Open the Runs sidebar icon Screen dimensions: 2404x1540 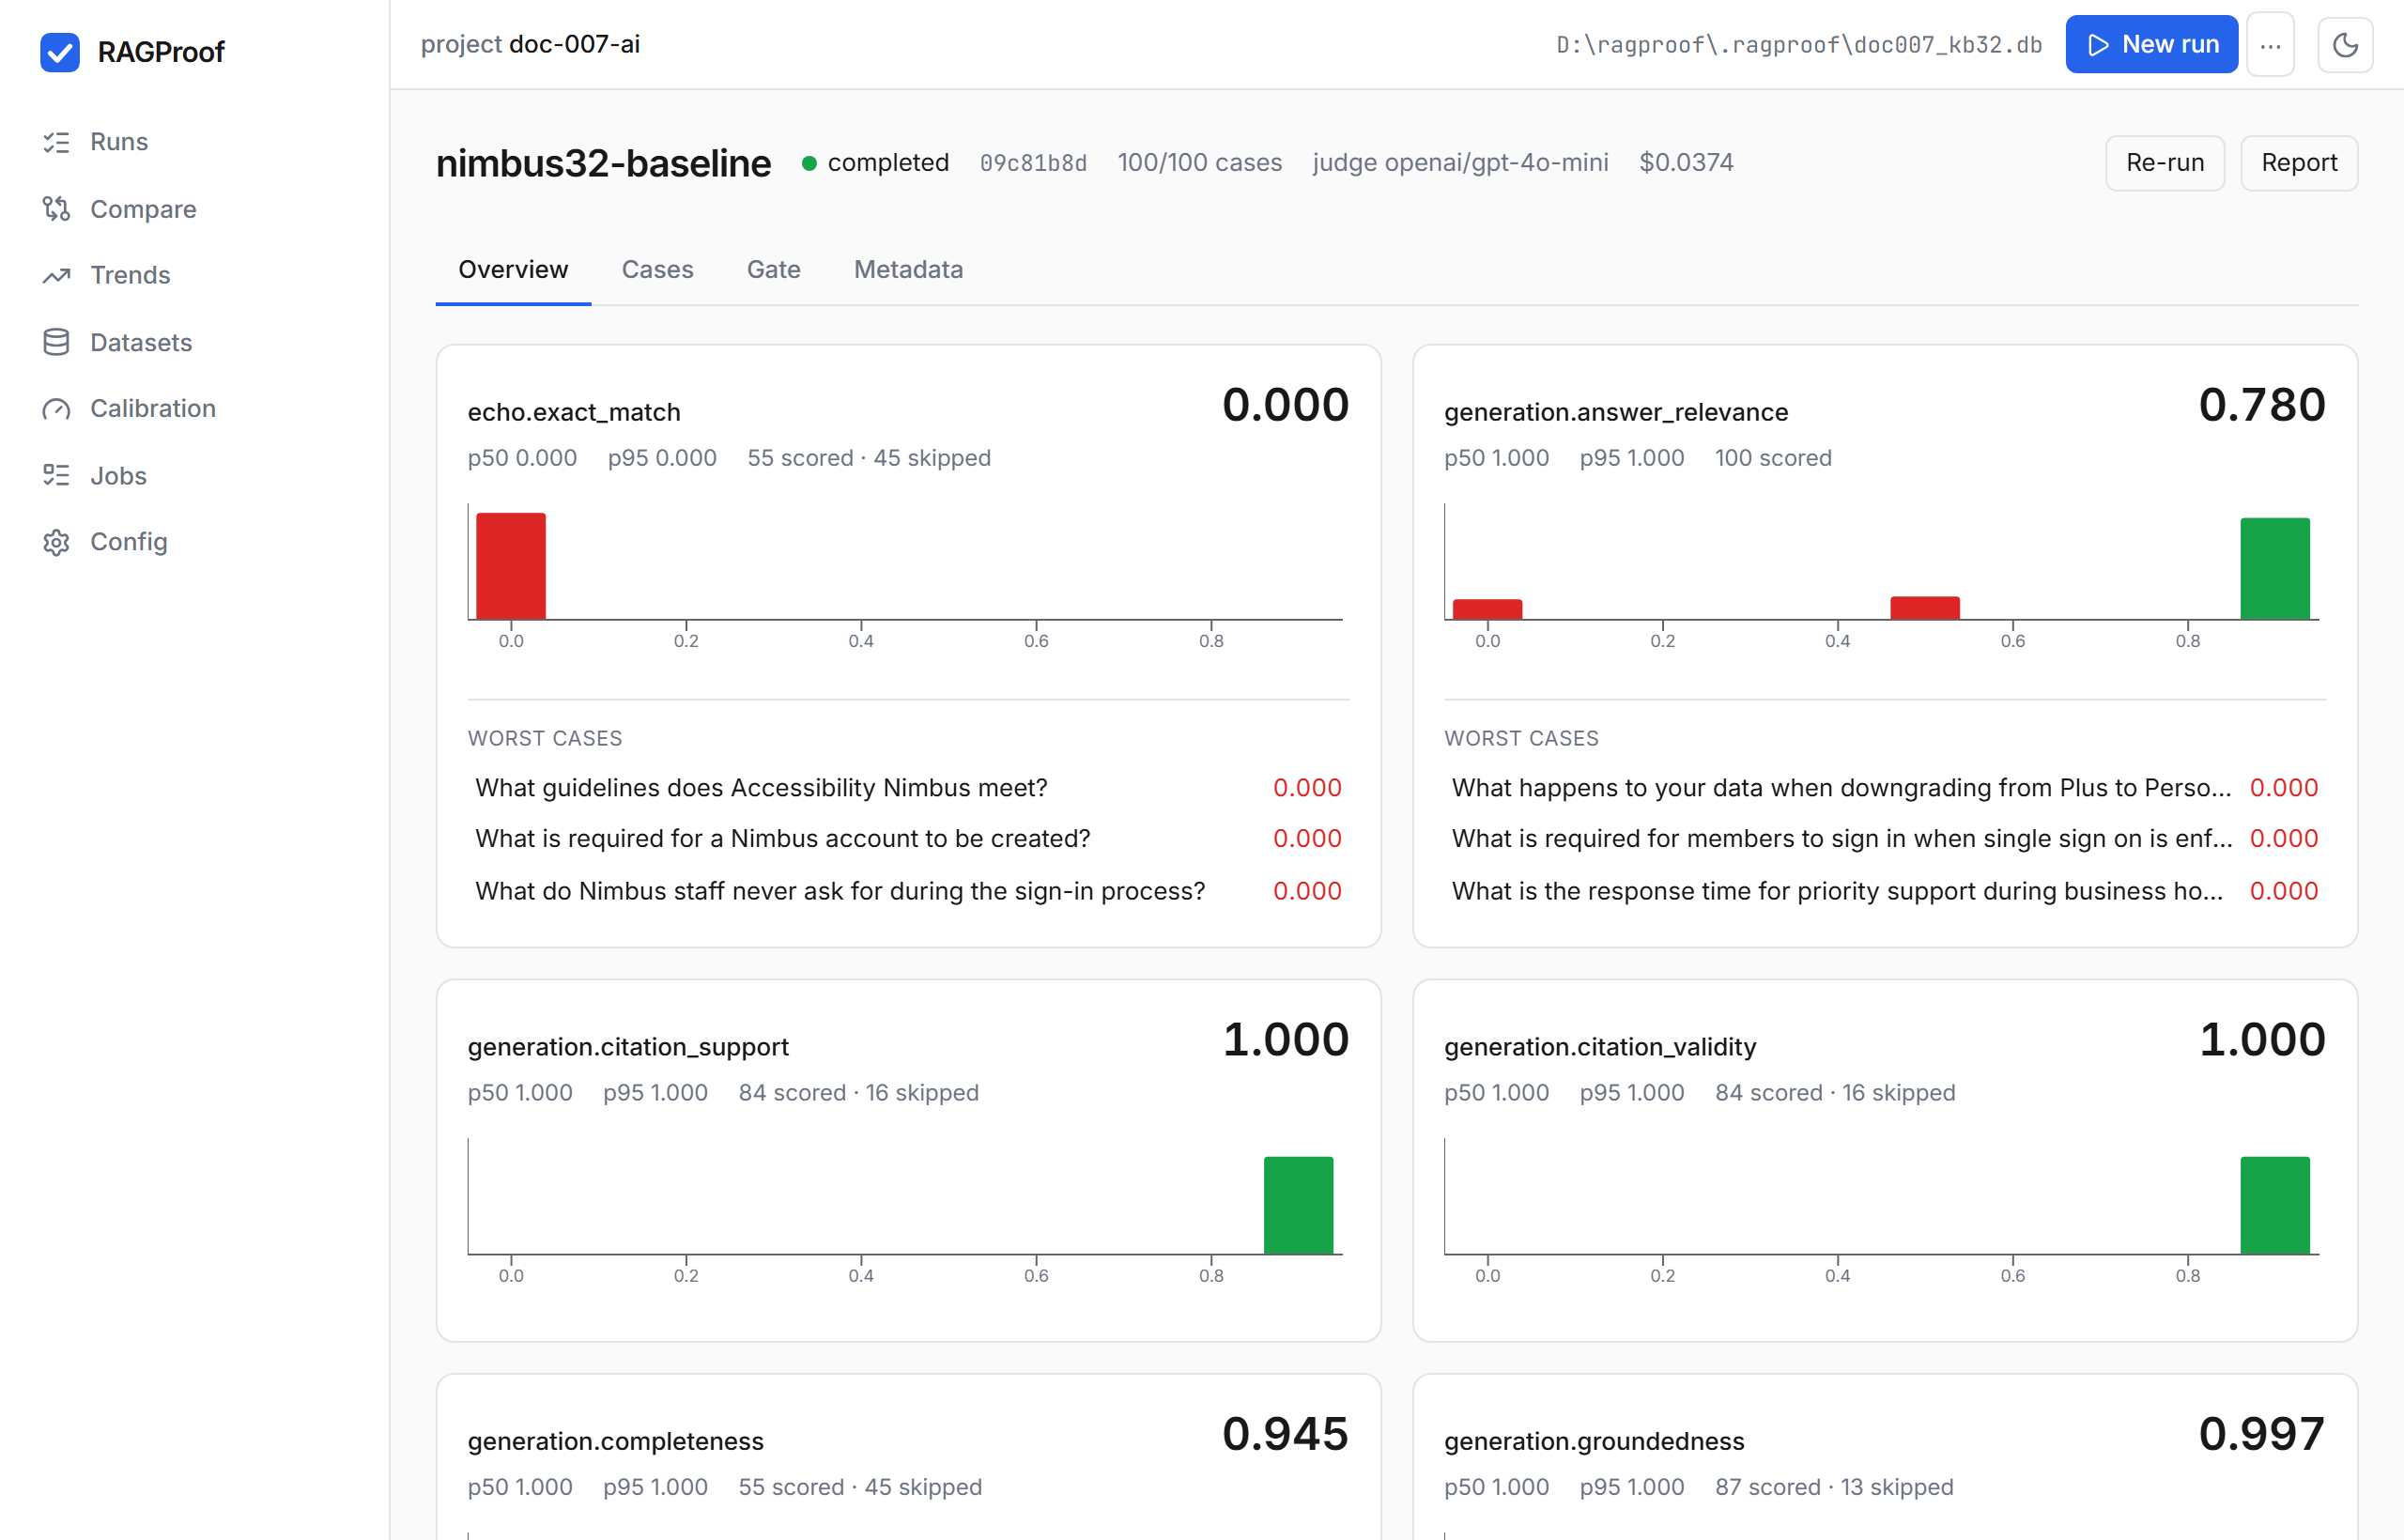point(56,142)
